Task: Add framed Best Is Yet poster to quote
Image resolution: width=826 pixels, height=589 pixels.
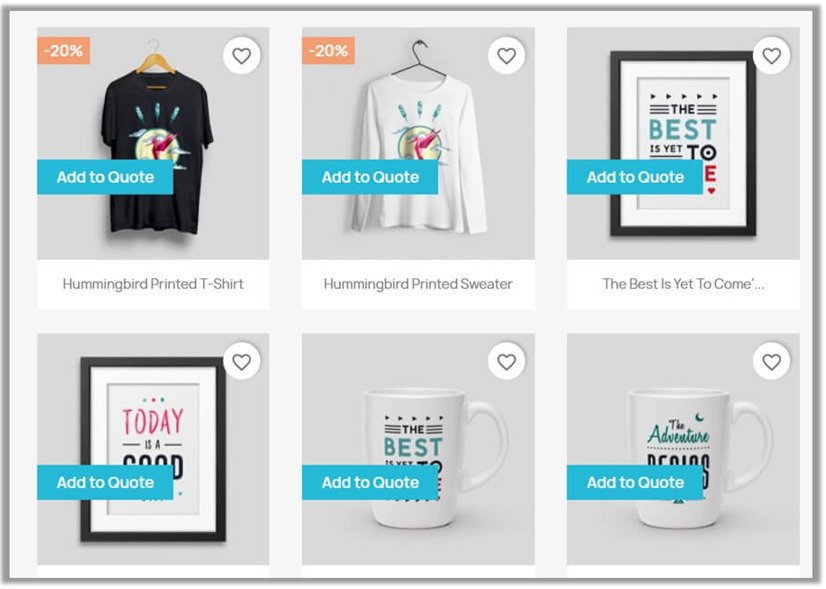Action: click(635, 177)
